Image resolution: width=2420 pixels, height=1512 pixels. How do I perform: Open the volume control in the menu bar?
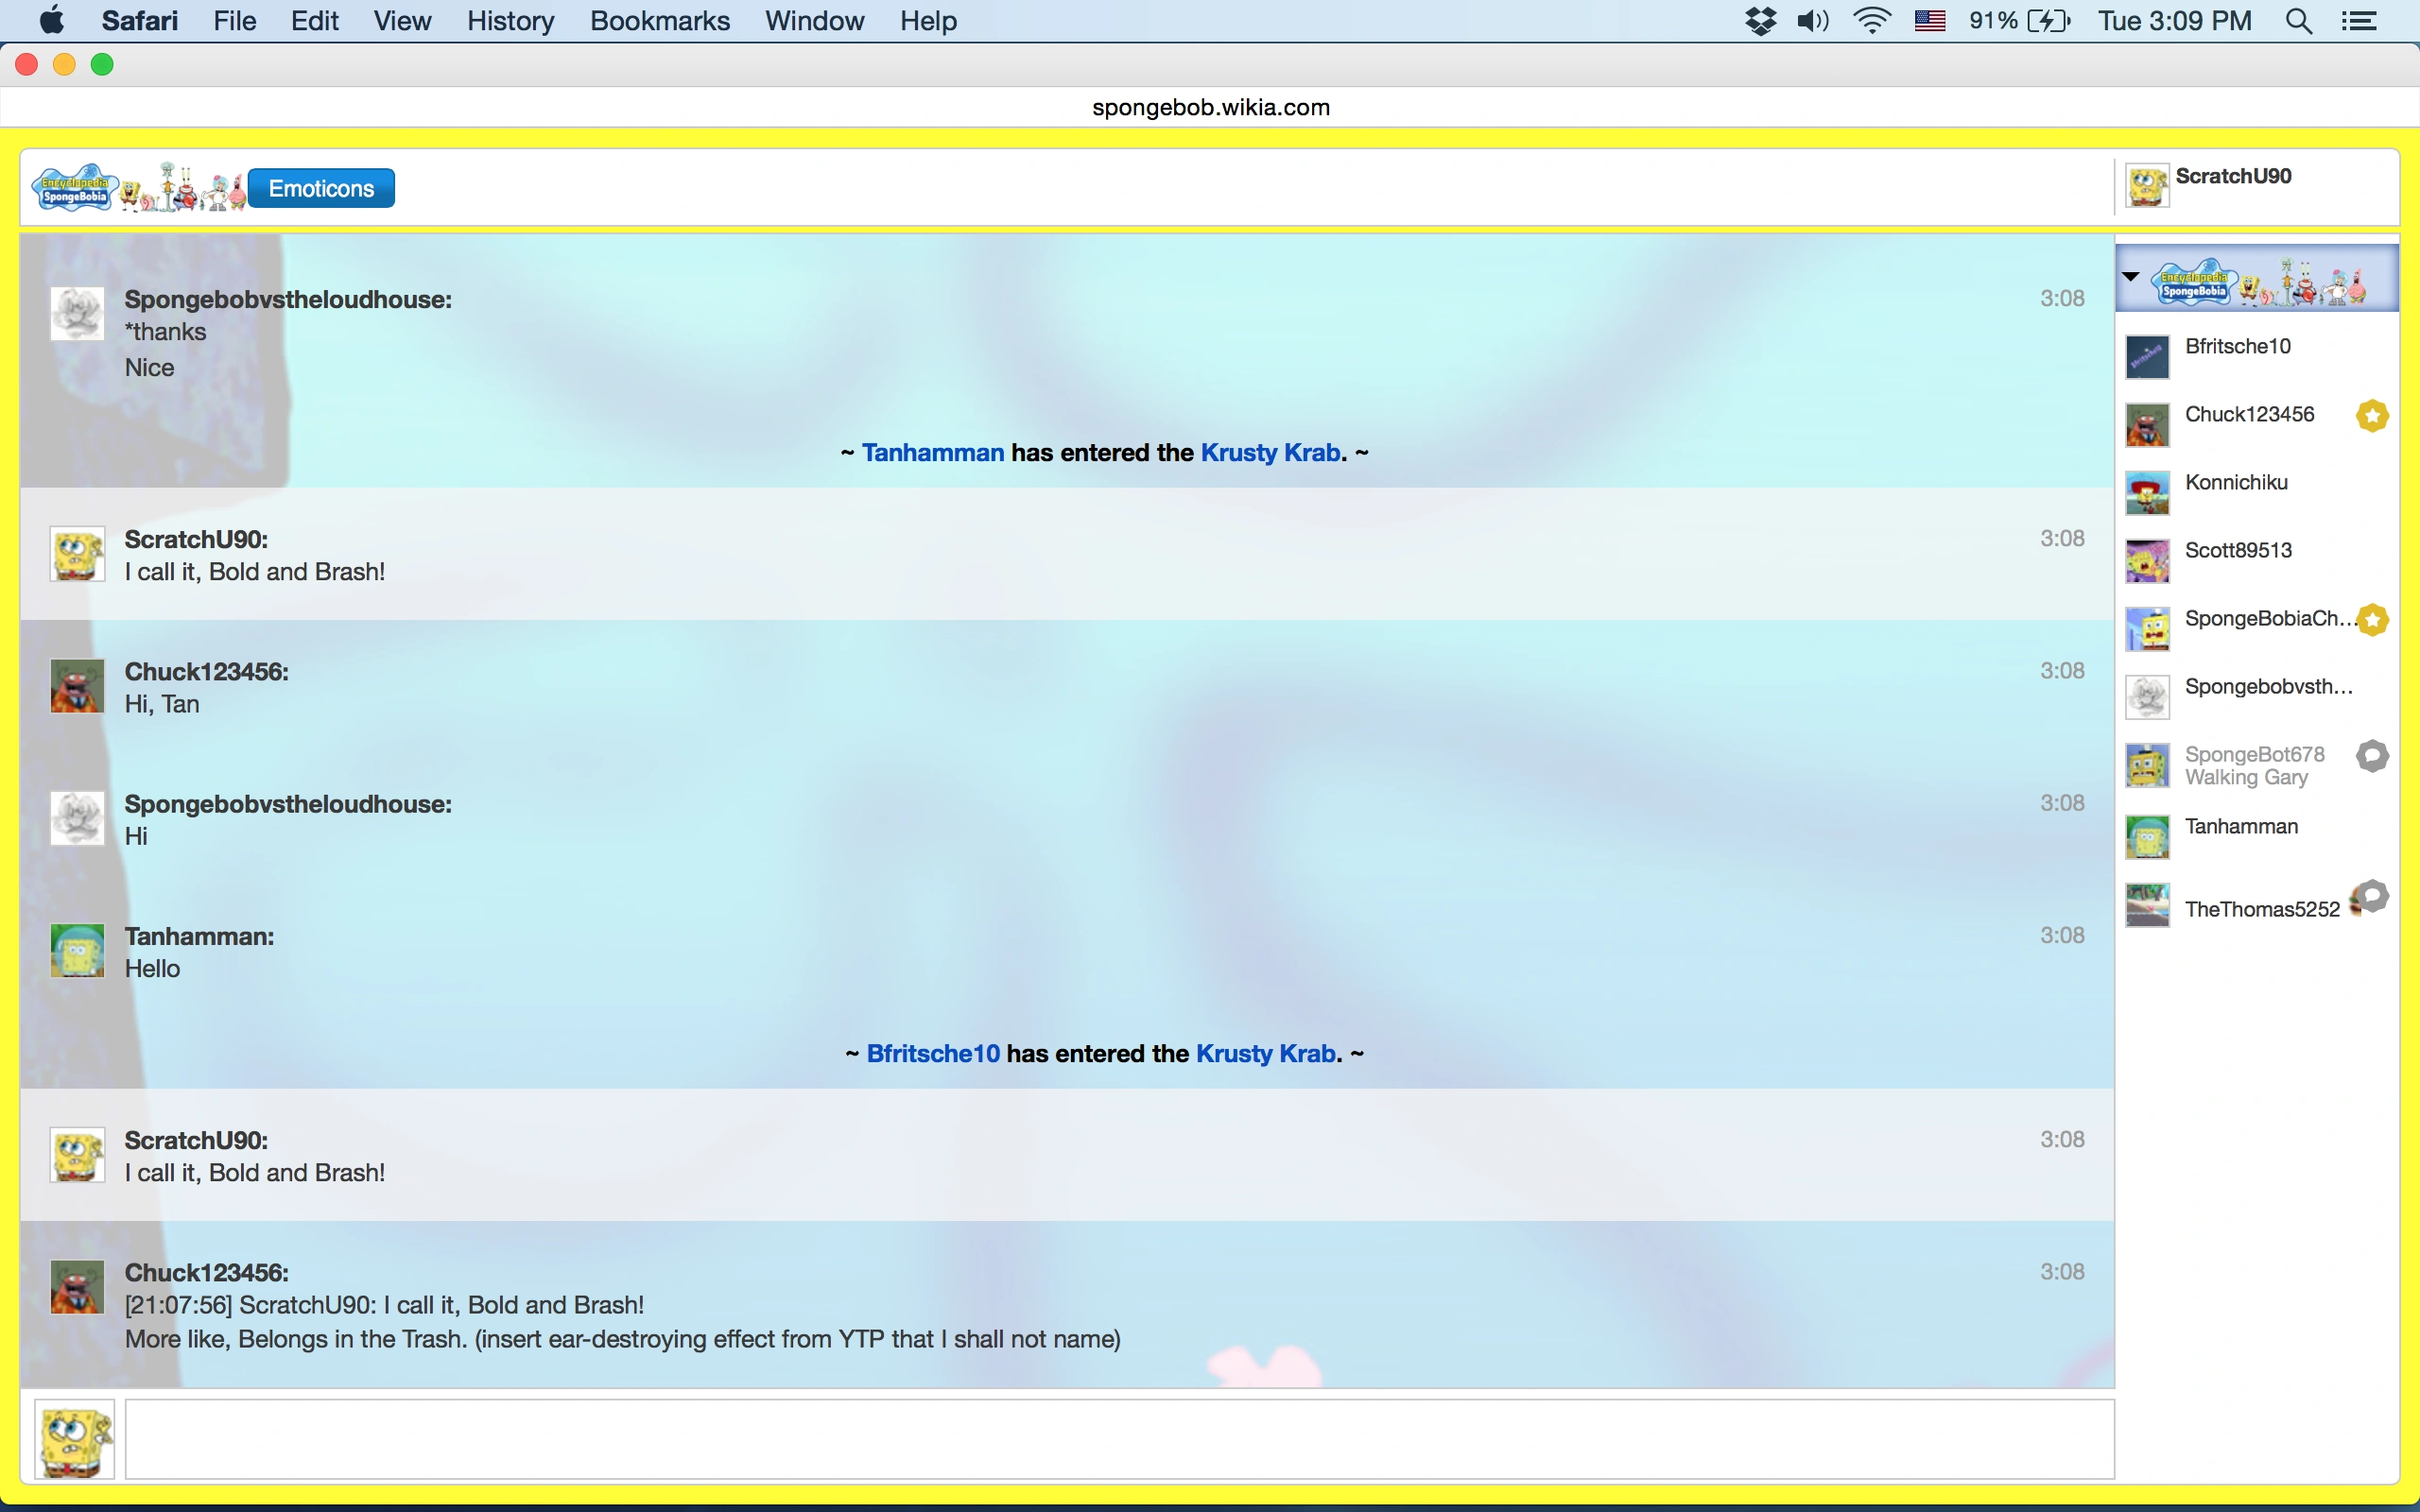(1813, 21)
